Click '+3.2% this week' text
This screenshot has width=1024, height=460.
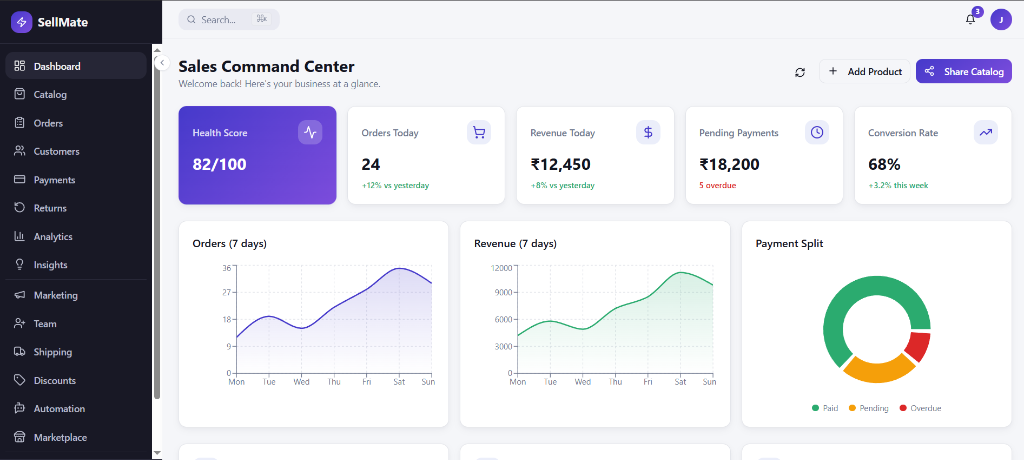point(898,186)
